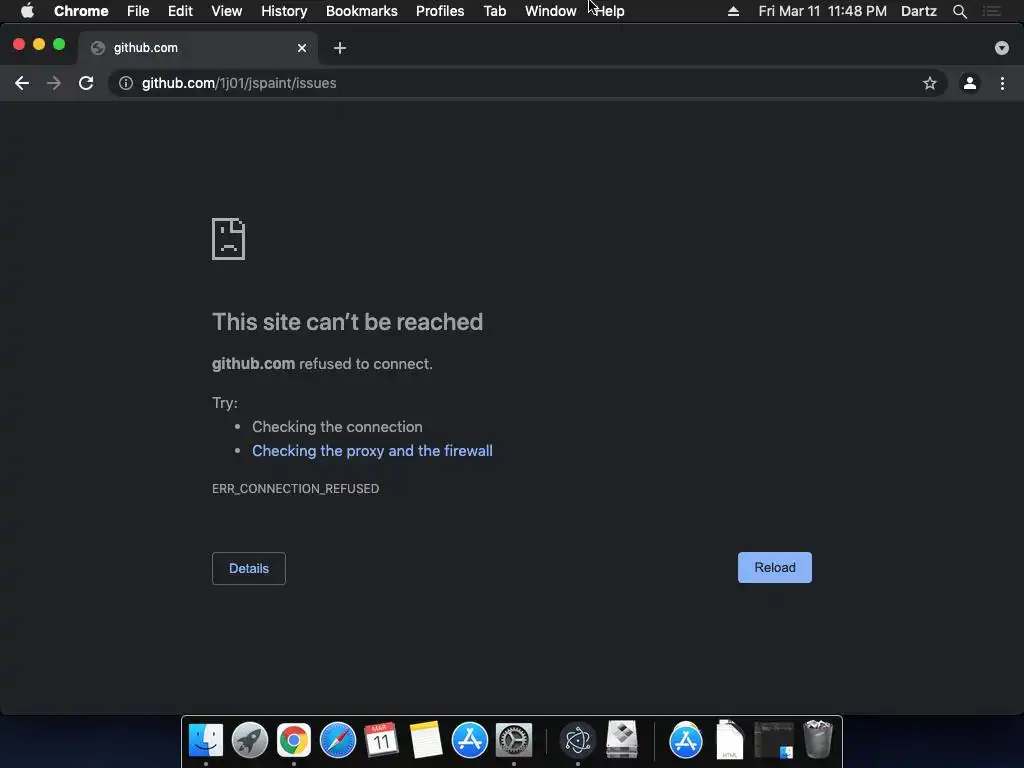Open the Window menu
The height and width of the screenshot is (768, 1024).
(551, 11)
